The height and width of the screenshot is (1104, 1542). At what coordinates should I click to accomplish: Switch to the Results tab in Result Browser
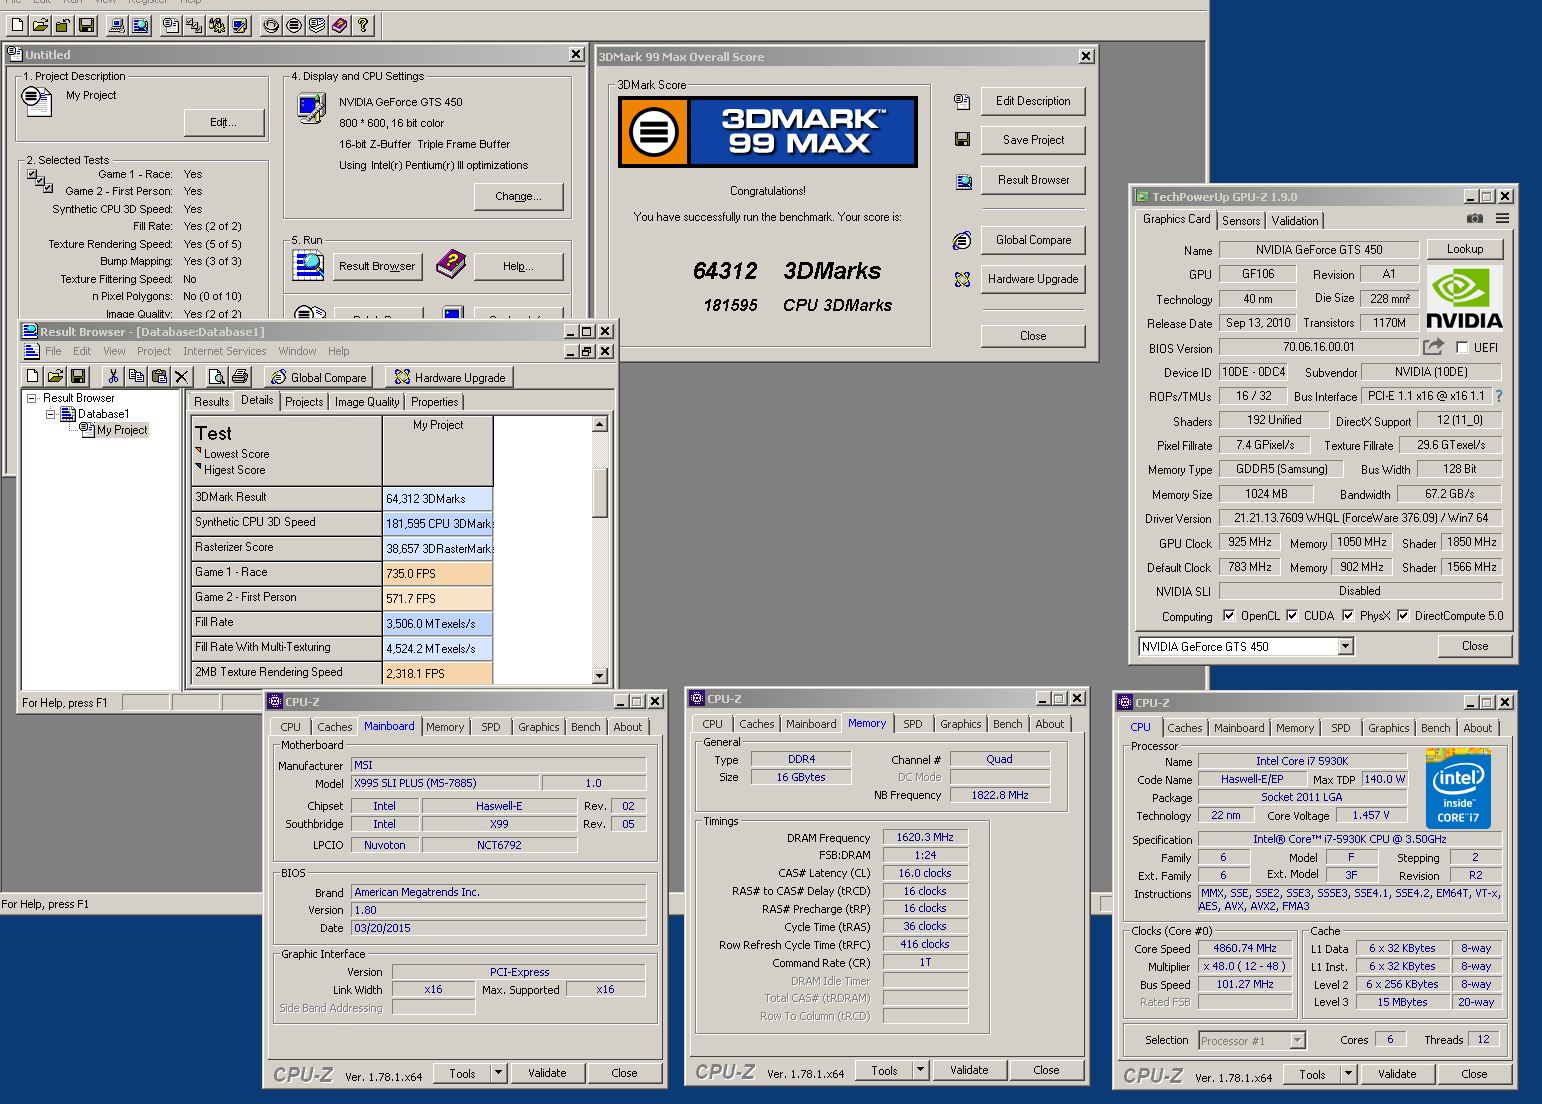[212, 402]
